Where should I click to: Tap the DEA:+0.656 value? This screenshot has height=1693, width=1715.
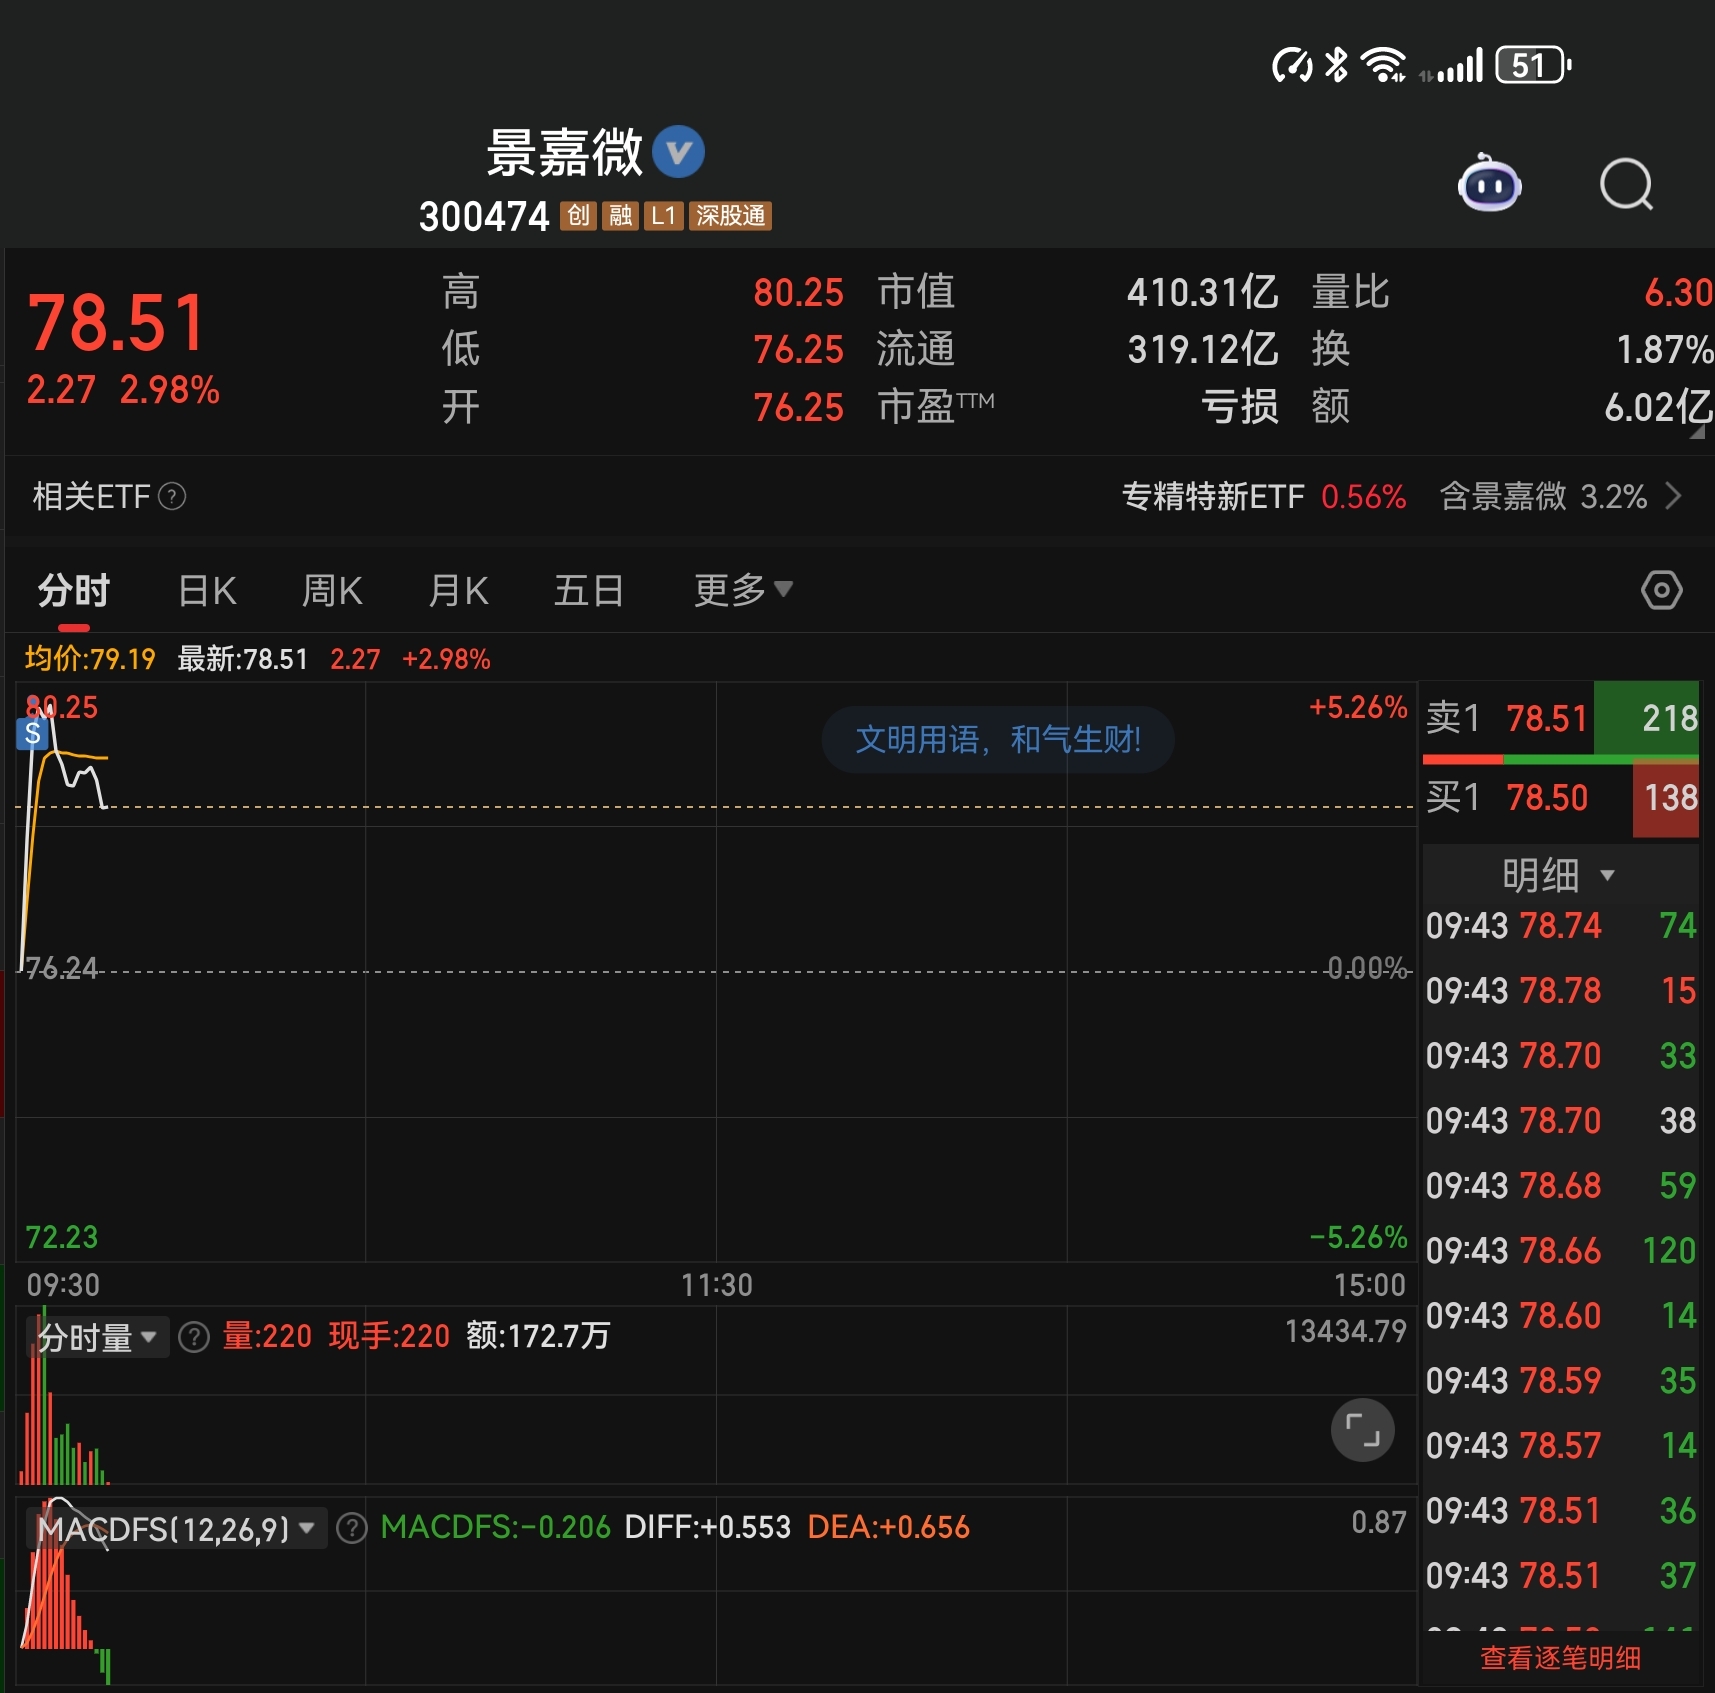click(x=888, y=1527)
